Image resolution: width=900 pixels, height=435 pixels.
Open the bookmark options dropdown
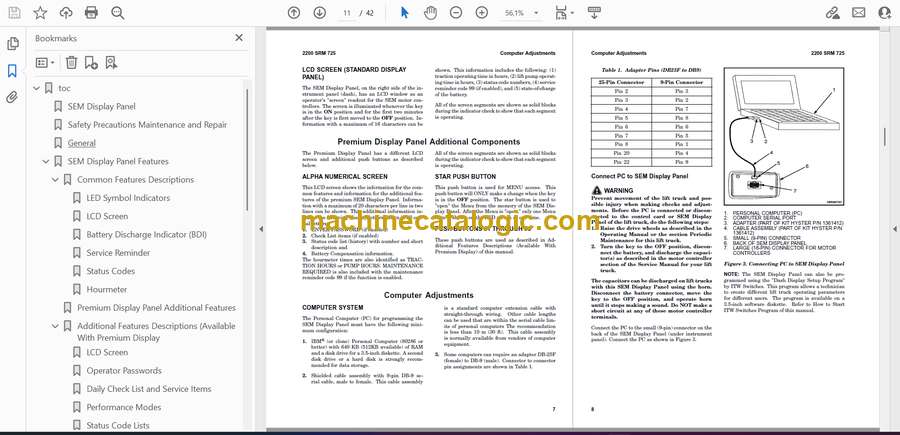pos(45,63)
